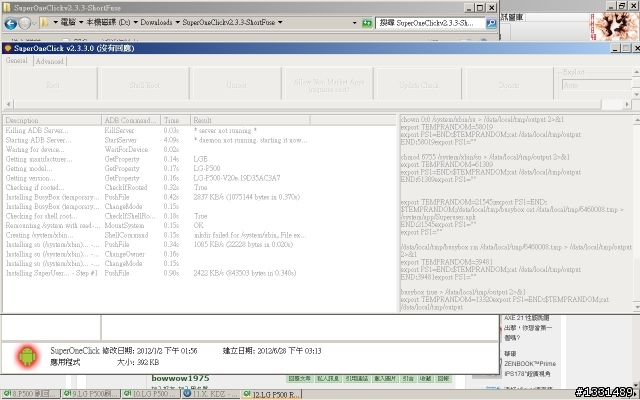This screenshot has width=640, height=400.
Task: Select the Starting ADB Server row
Action: pyautogui.click(x=157, y=140)
